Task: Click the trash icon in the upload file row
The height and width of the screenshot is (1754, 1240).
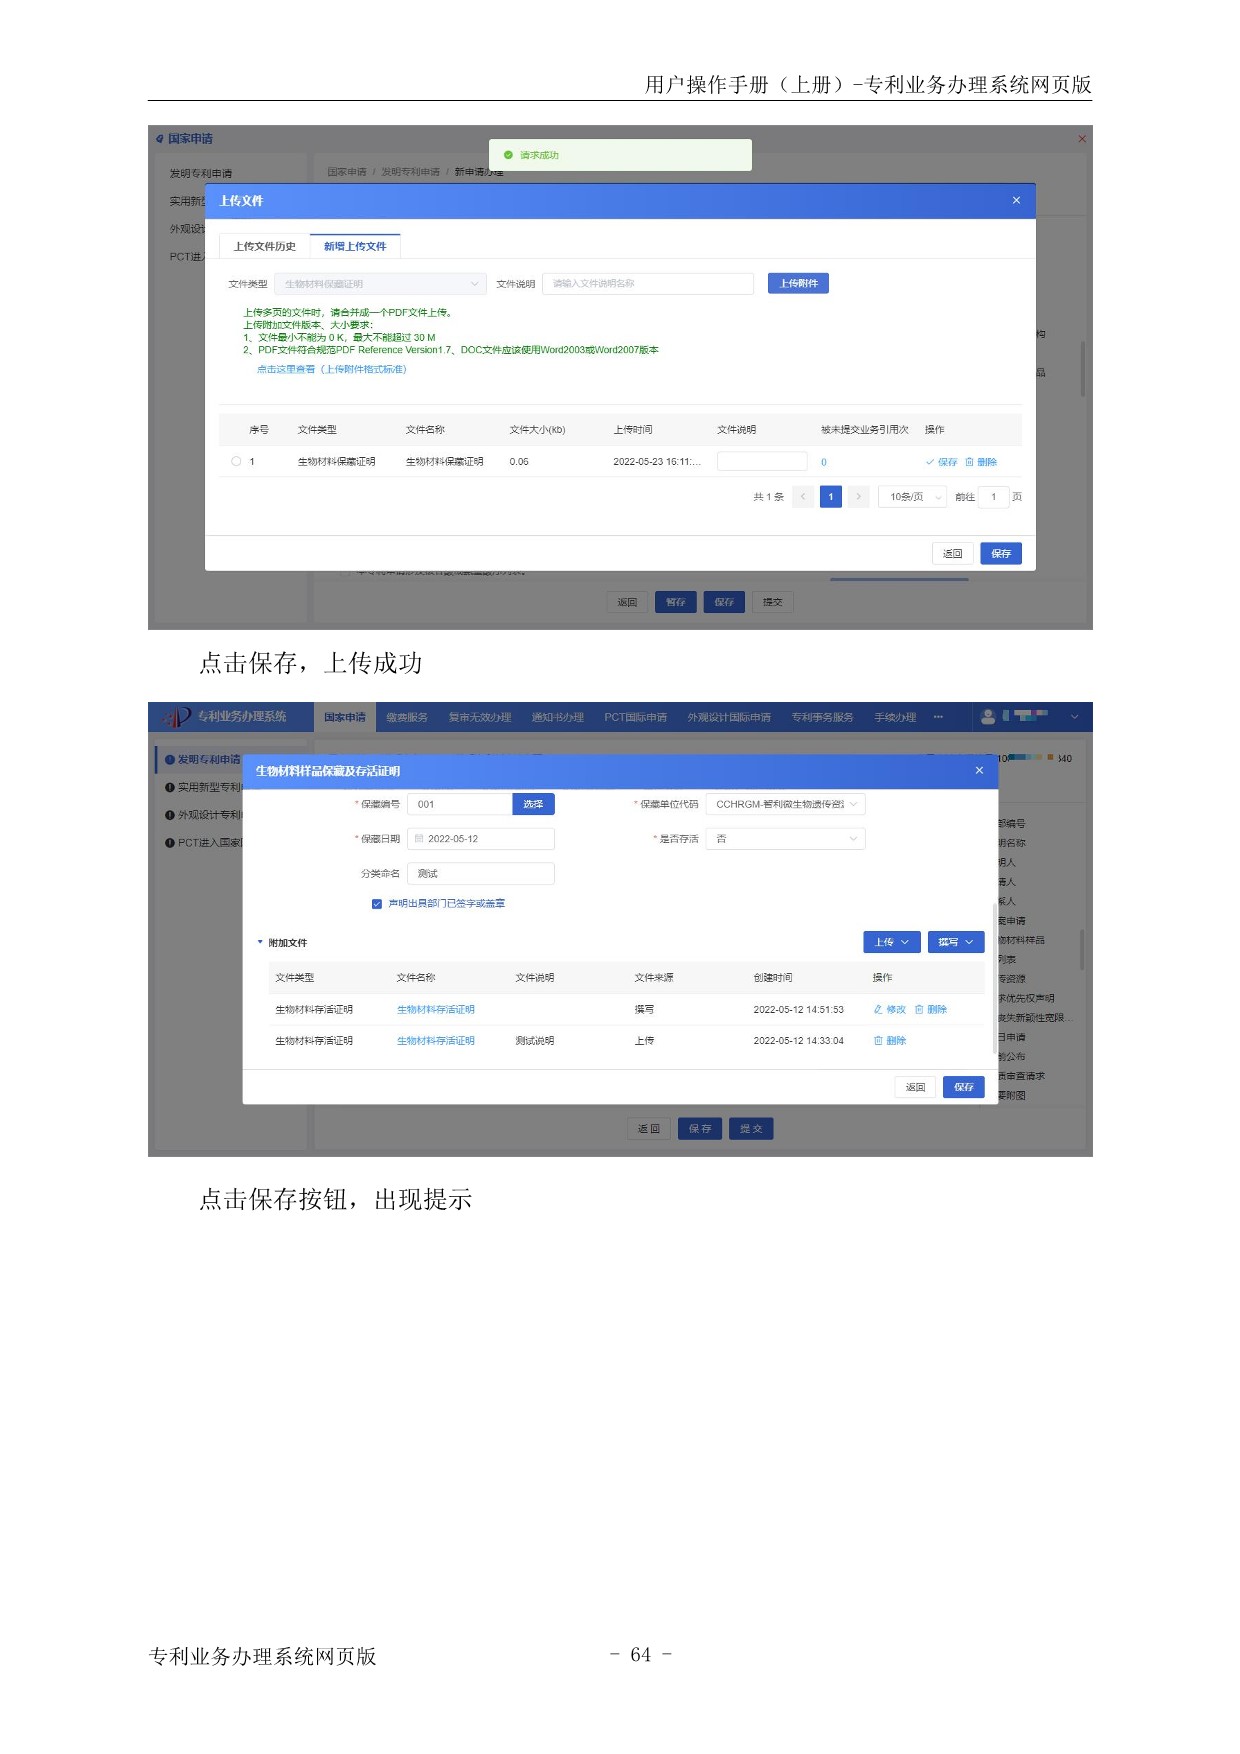Action: [x=969, y=462]
